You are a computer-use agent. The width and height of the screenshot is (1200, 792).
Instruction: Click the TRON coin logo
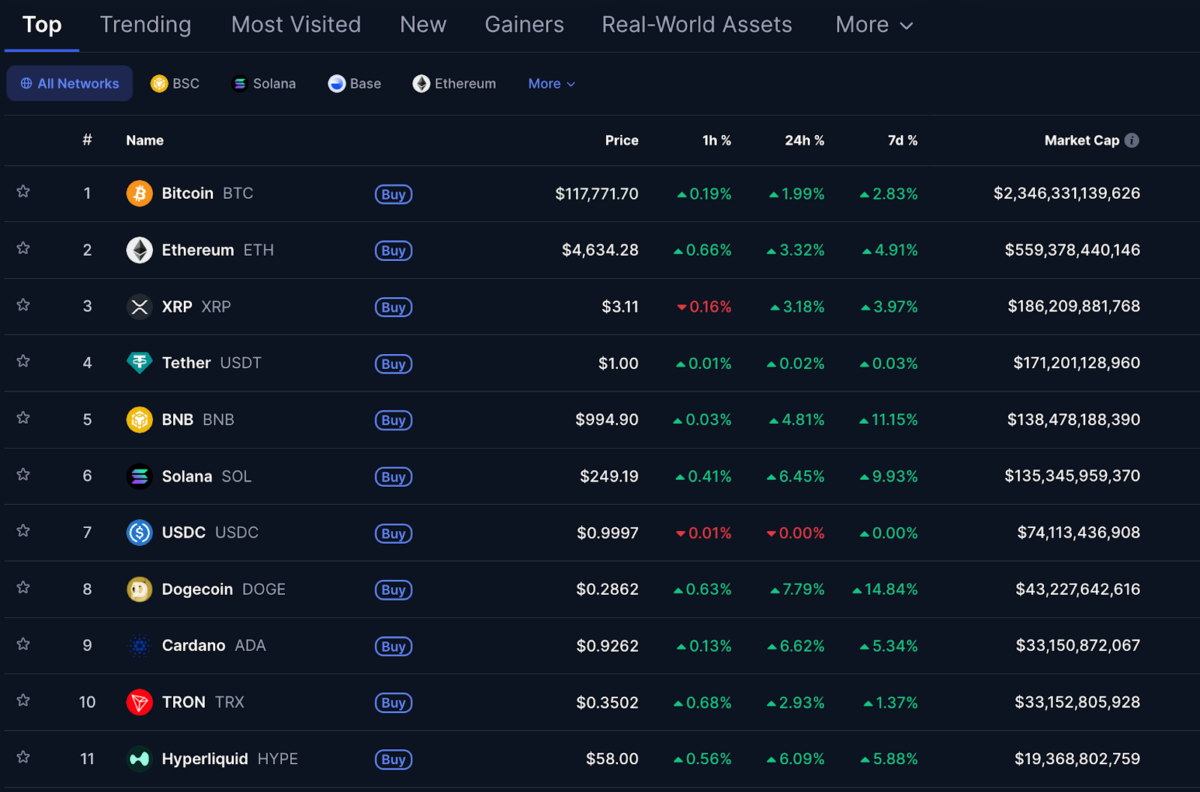[139, 702]
